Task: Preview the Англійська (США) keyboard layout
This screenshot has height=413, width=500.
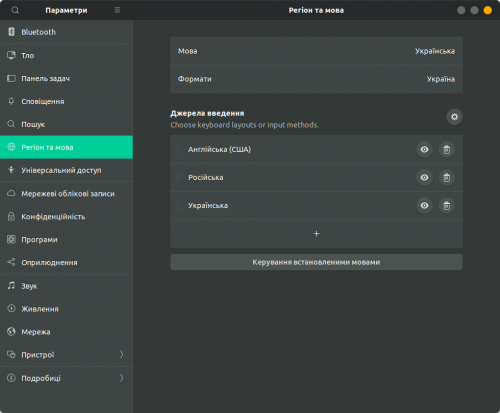Action: click(424, 149)
